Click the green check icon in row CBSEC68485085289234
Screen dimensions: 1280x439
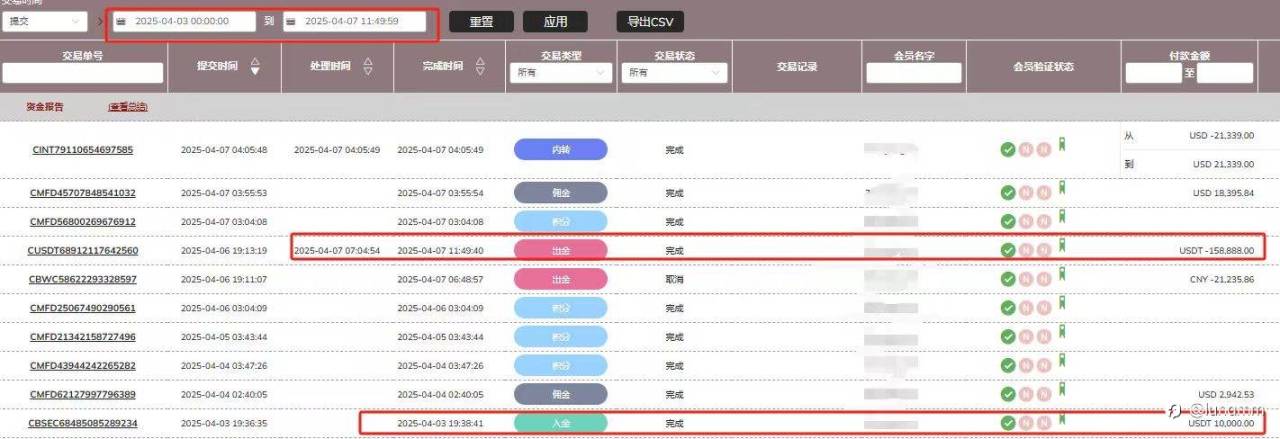pyautogui.click(x=1008, y=423)
